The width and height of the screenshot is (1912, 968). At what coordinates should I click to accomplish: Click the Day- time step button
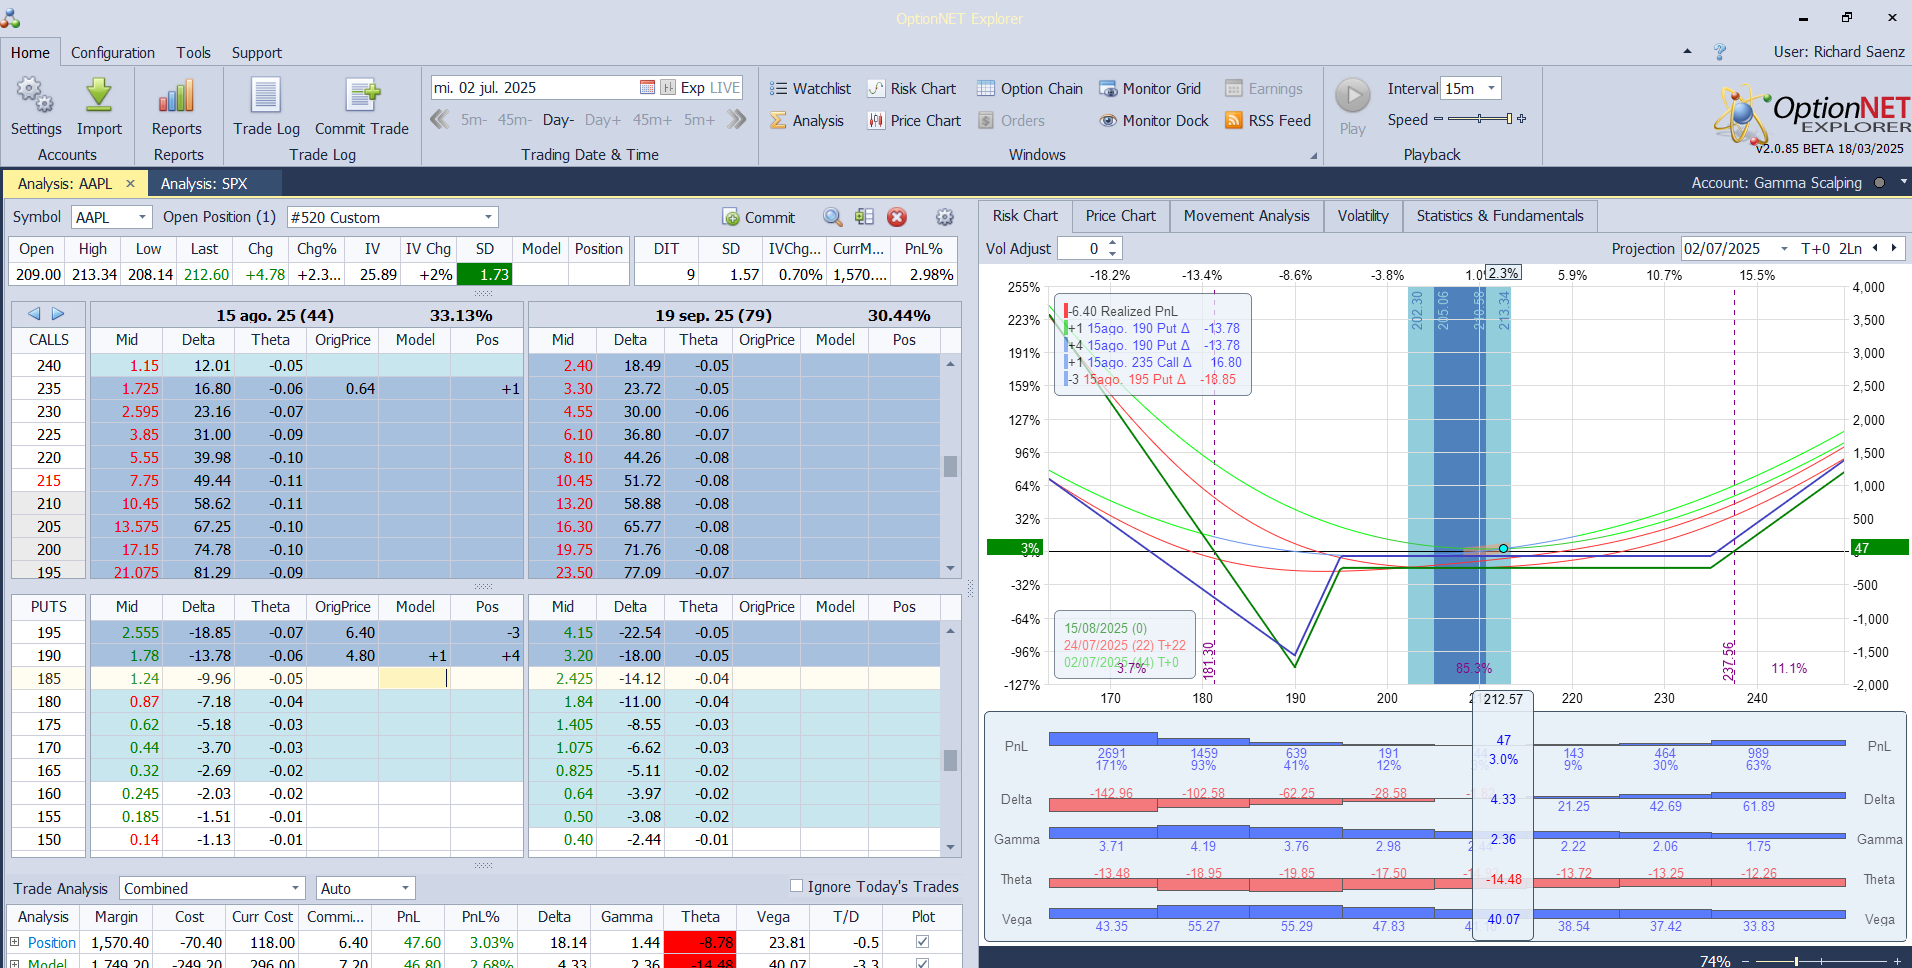[x=558, y=120]
